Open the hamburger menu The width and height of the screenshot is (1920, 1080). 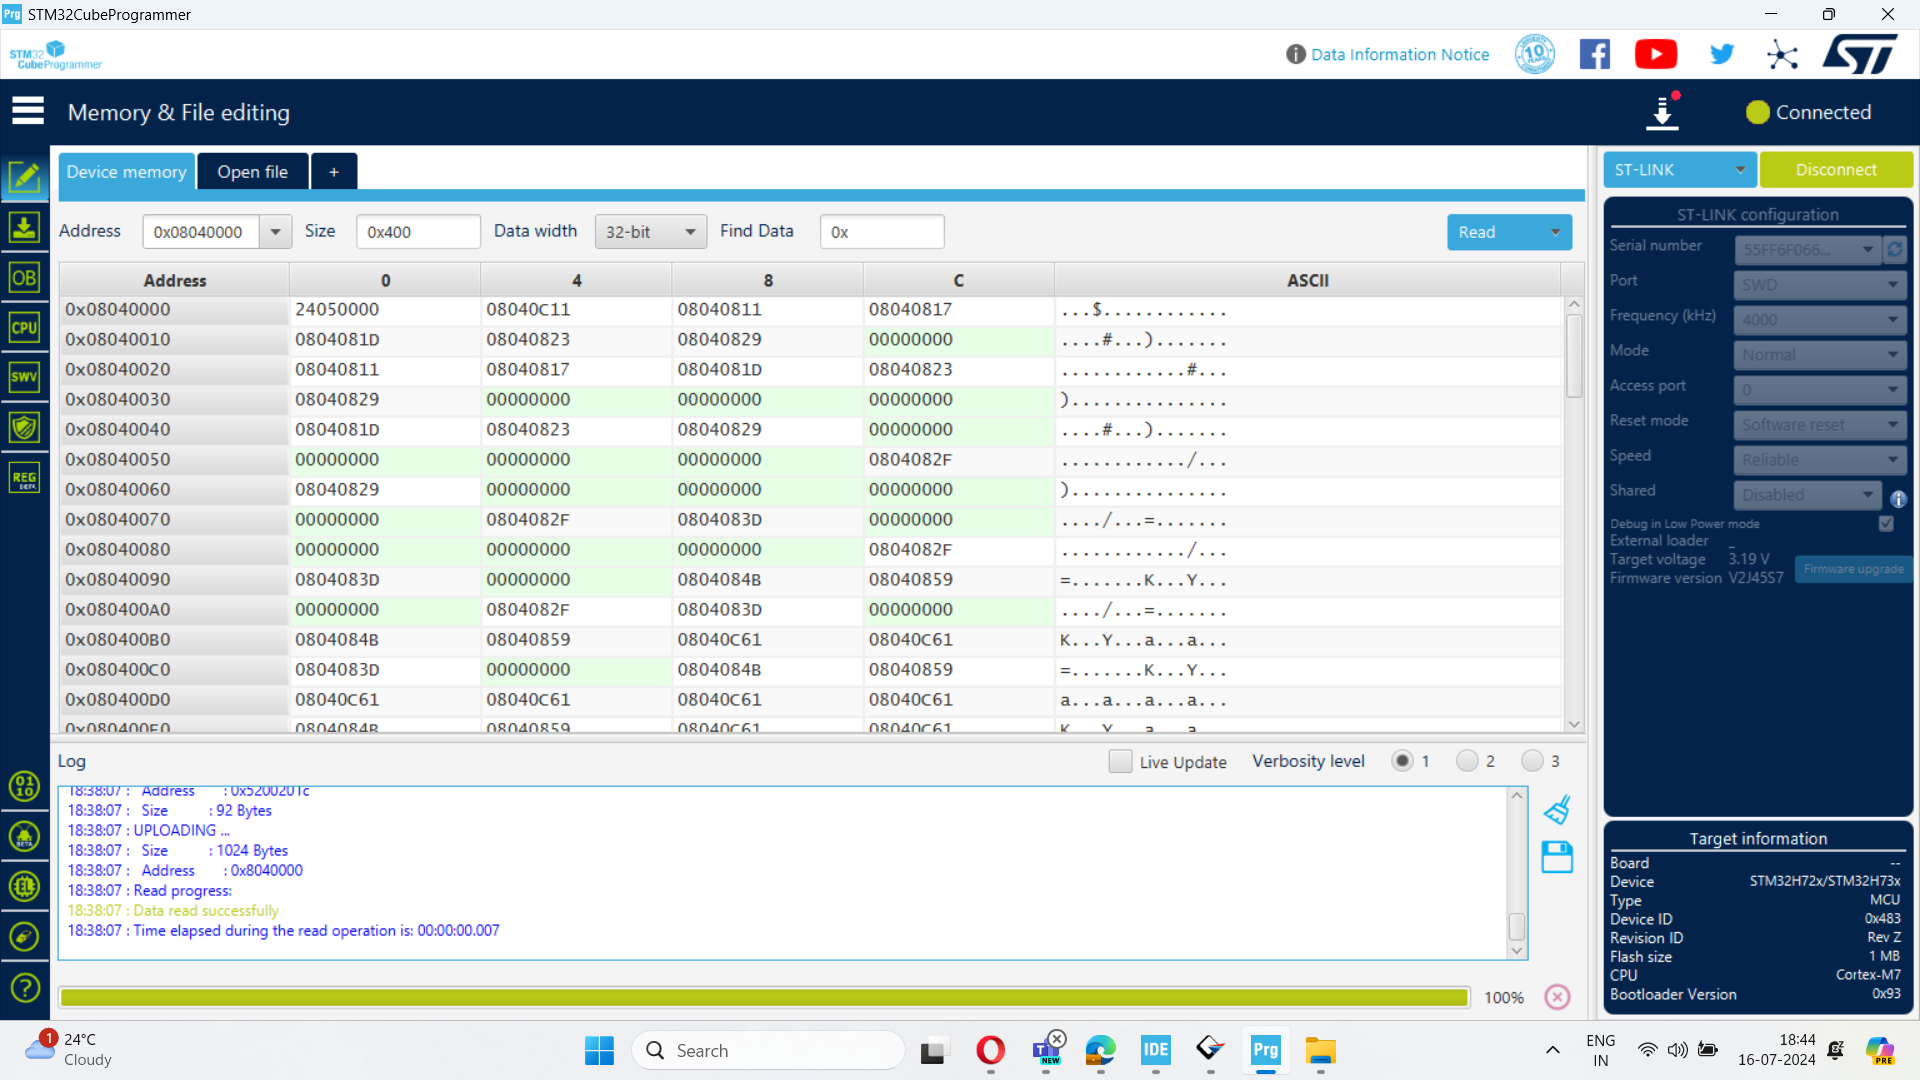tap(28, 111)
